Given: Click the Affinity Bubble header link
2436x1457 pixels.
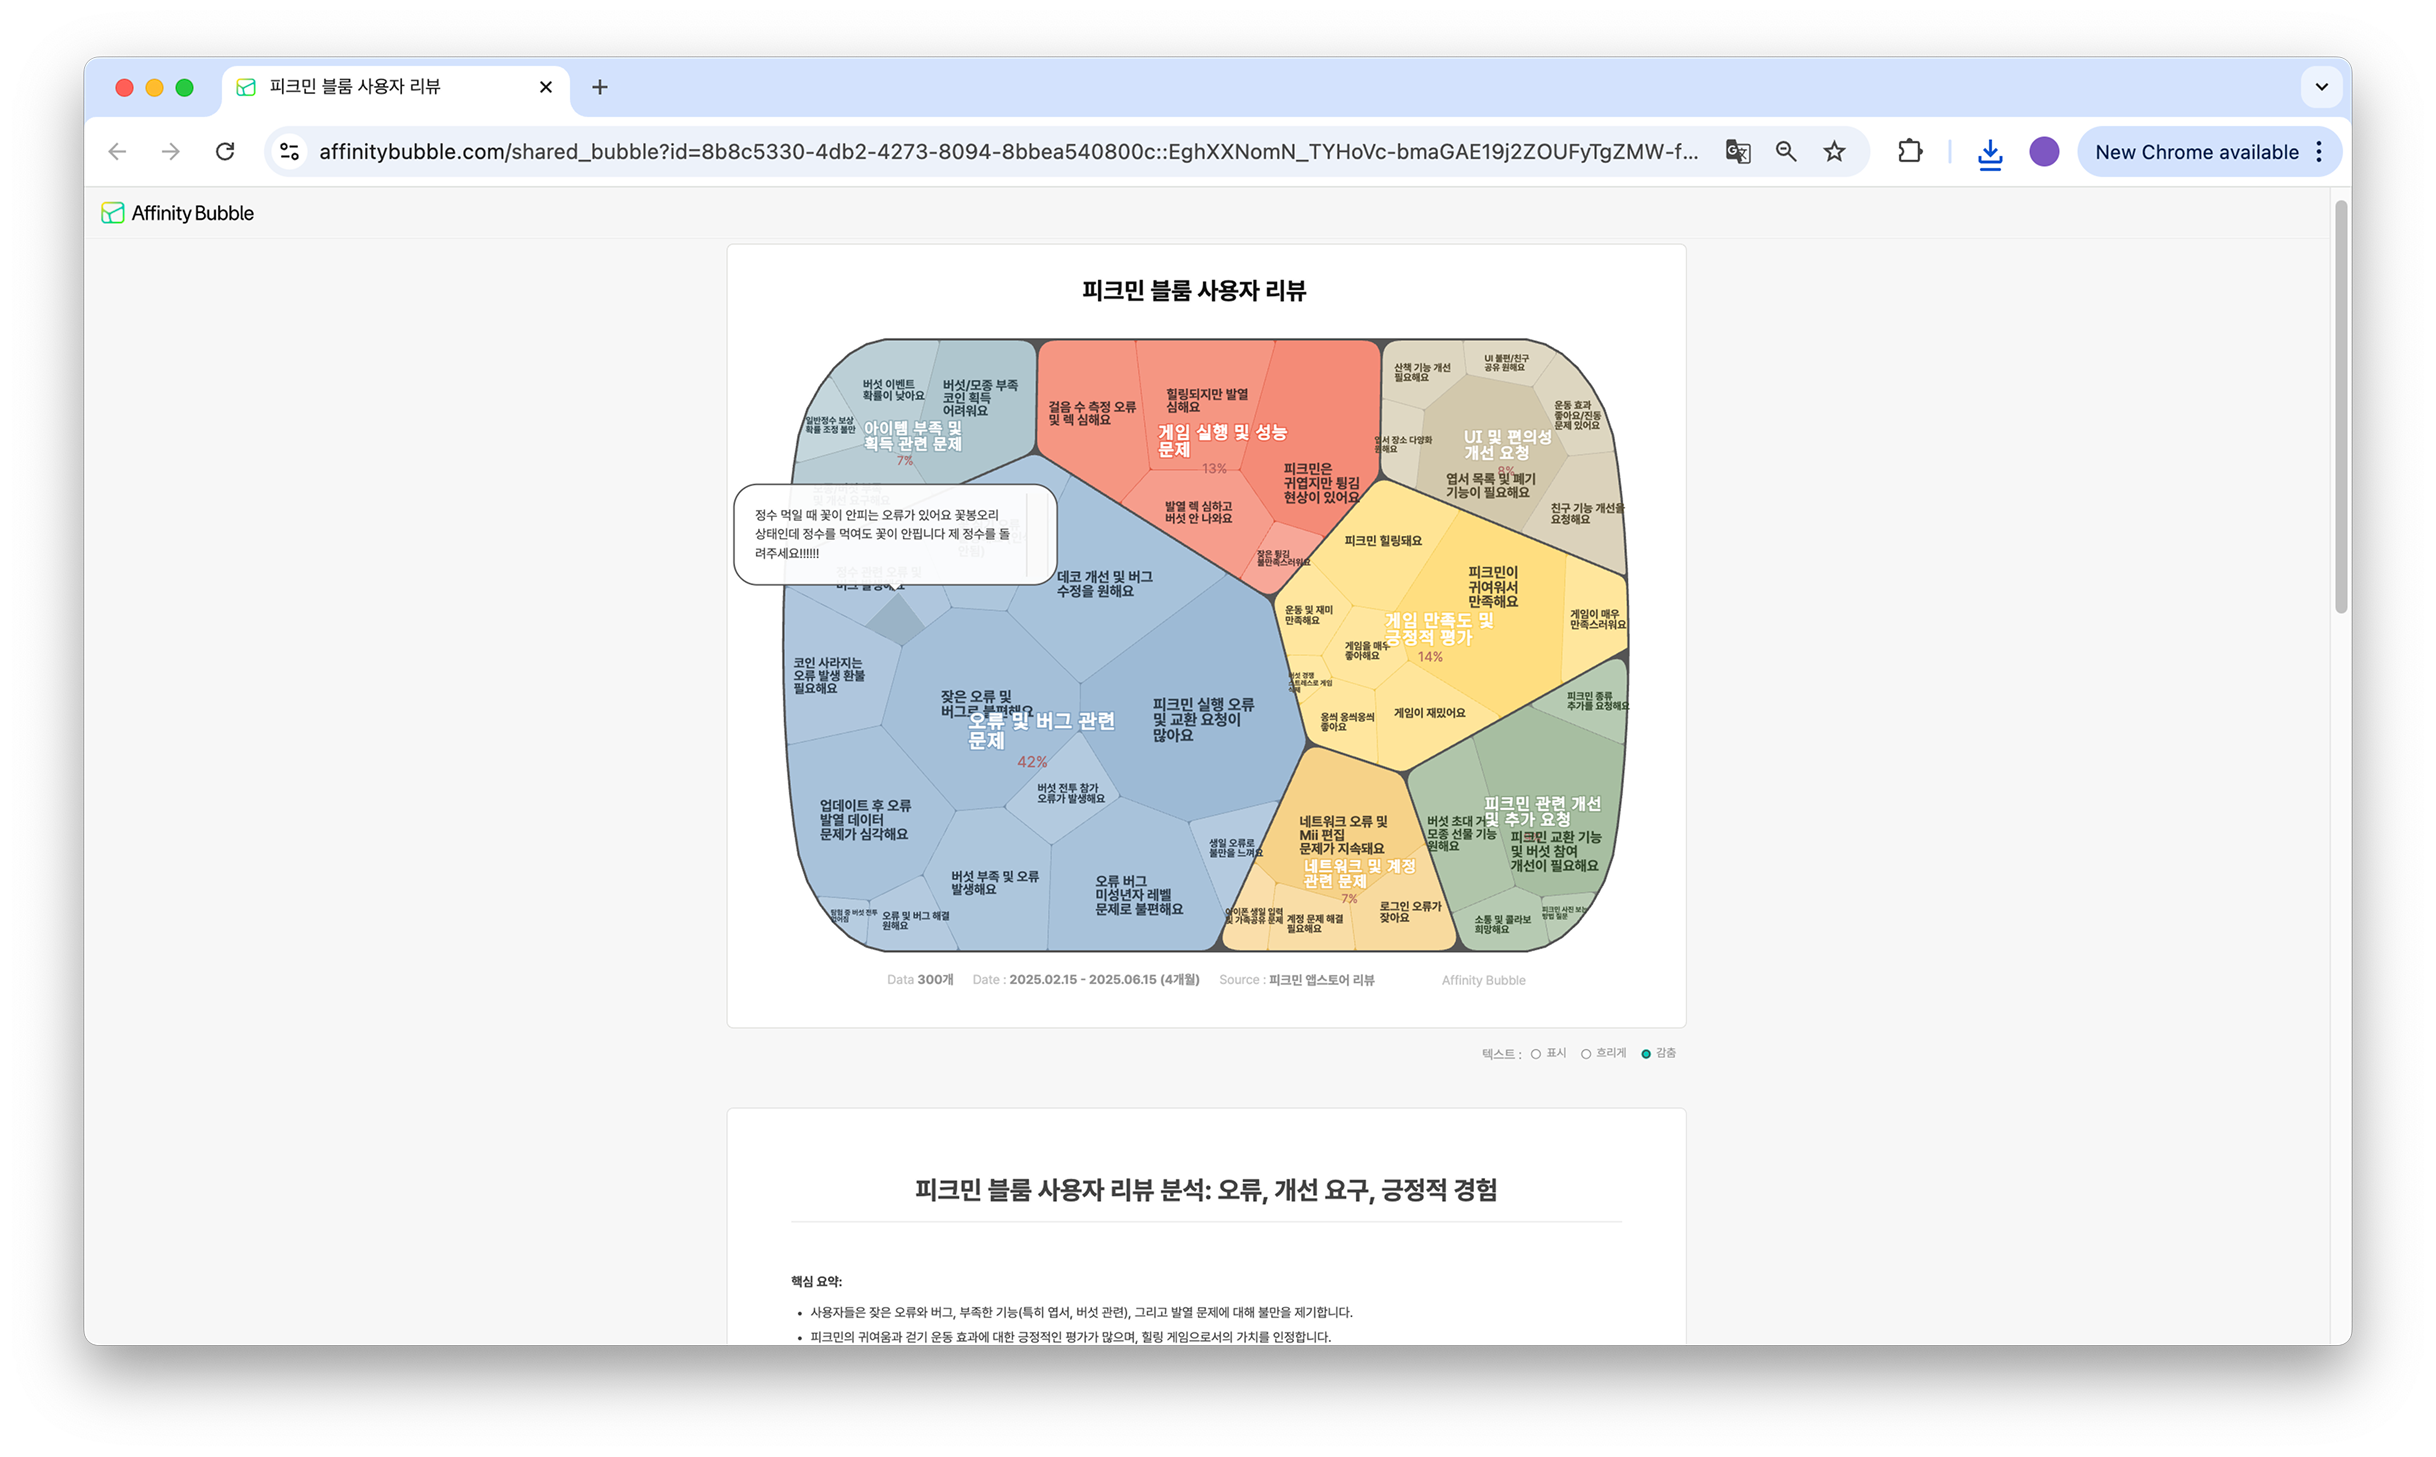Looking at the screenshot, I should tap(192, 213).
